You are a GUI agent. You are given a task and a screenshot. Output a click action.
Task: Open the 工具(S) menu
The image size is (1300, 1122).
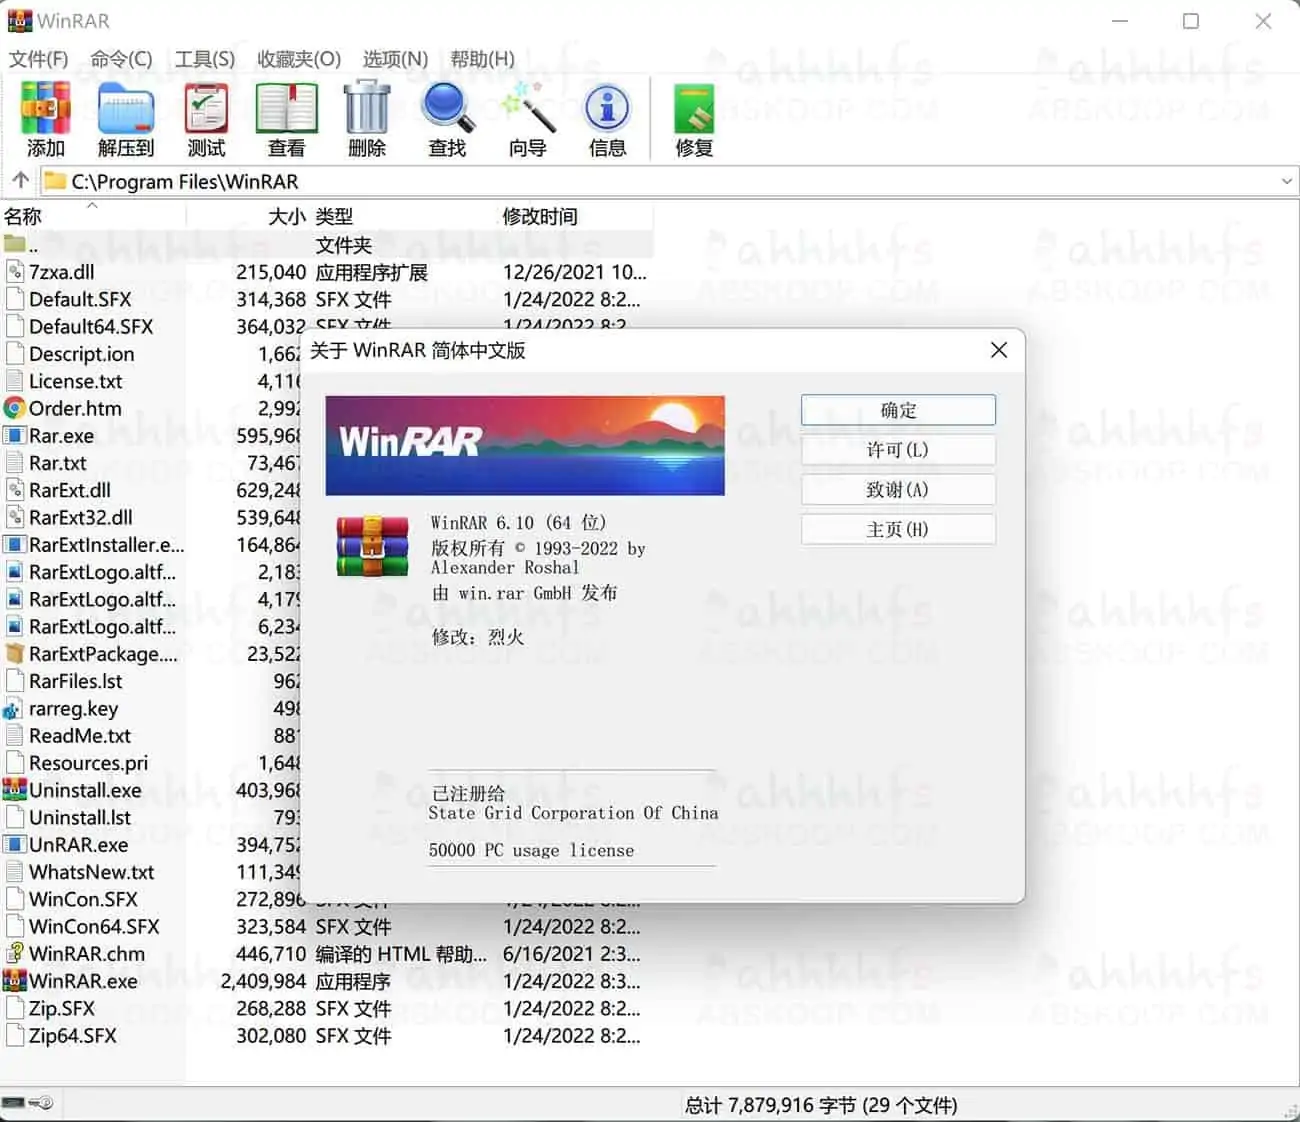pyautogui.click(x=205, y=59)
